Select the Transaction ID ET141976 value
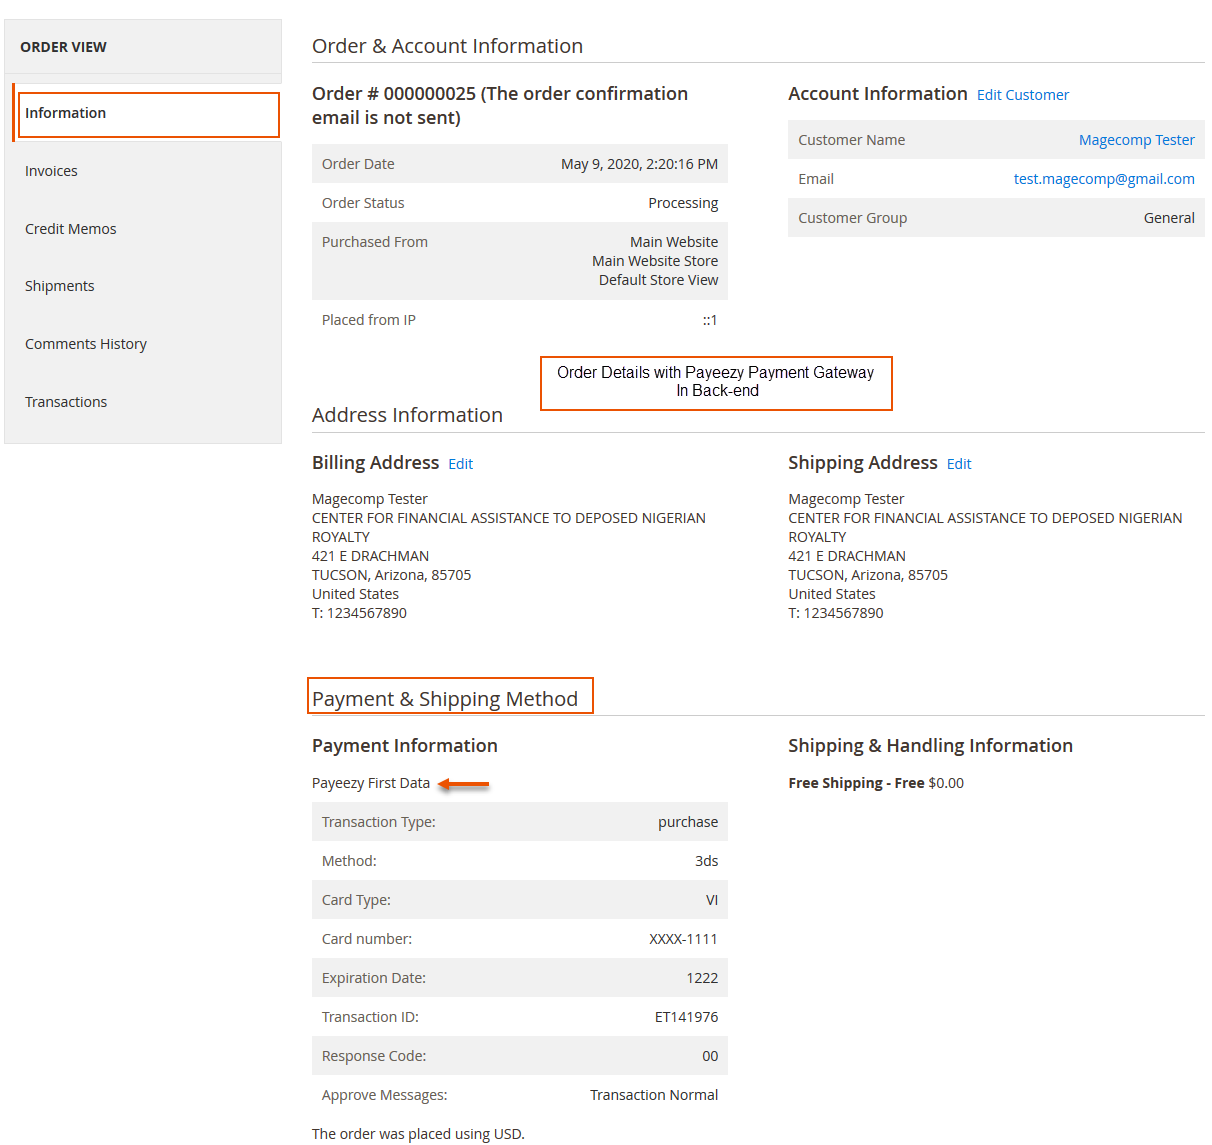The image size is (1212, 1145). (688, 1016)
